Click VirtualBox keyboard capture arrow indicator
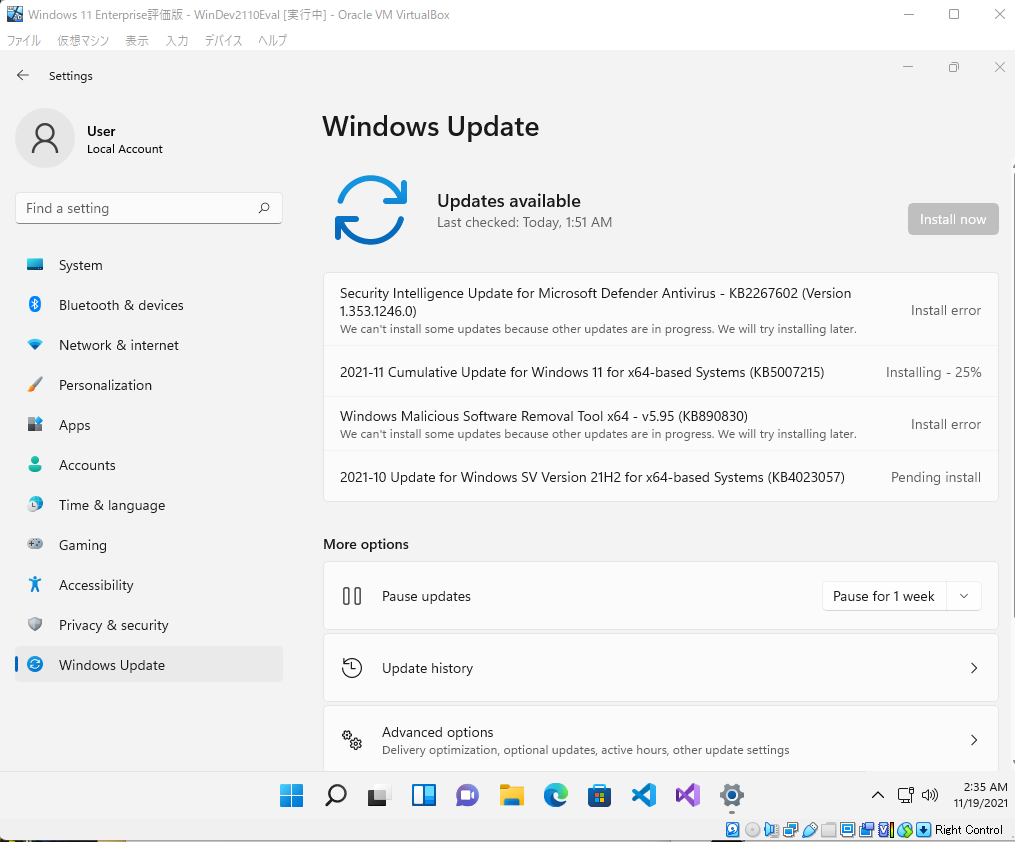The width and height of the screenshot is (1015, 843). pos(924,829)
